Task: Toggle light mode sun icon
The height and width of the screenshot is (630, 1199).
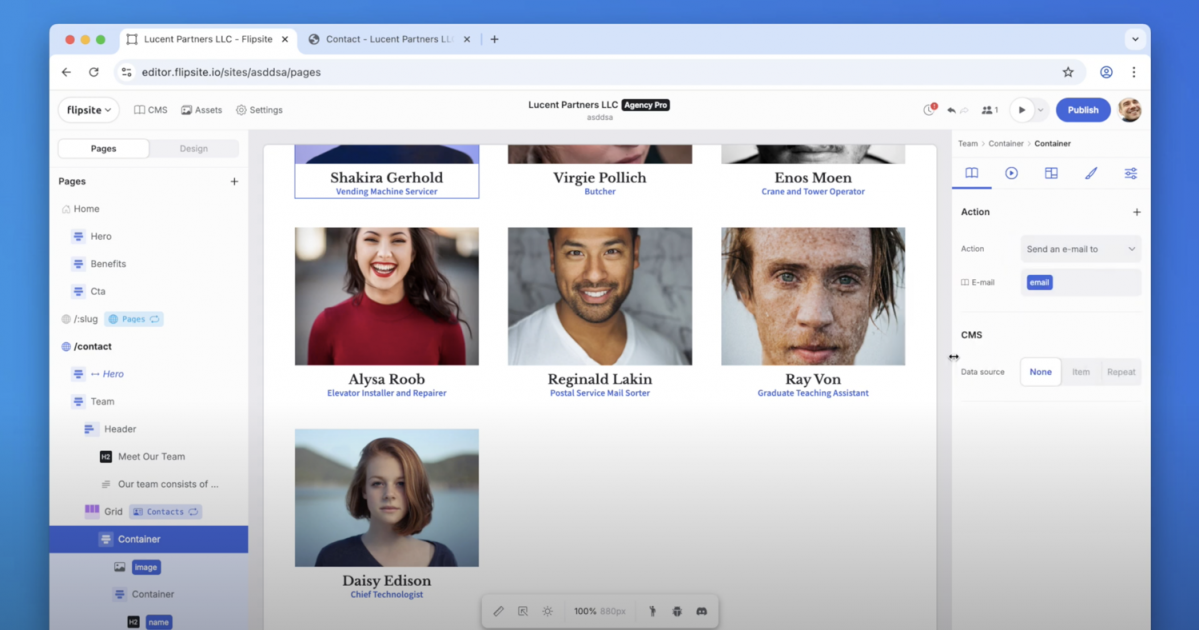Action: 548,612
